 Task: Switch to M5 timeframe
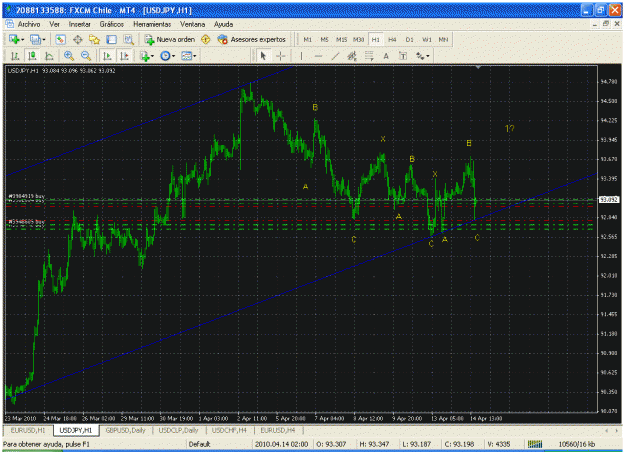[324, 39]
